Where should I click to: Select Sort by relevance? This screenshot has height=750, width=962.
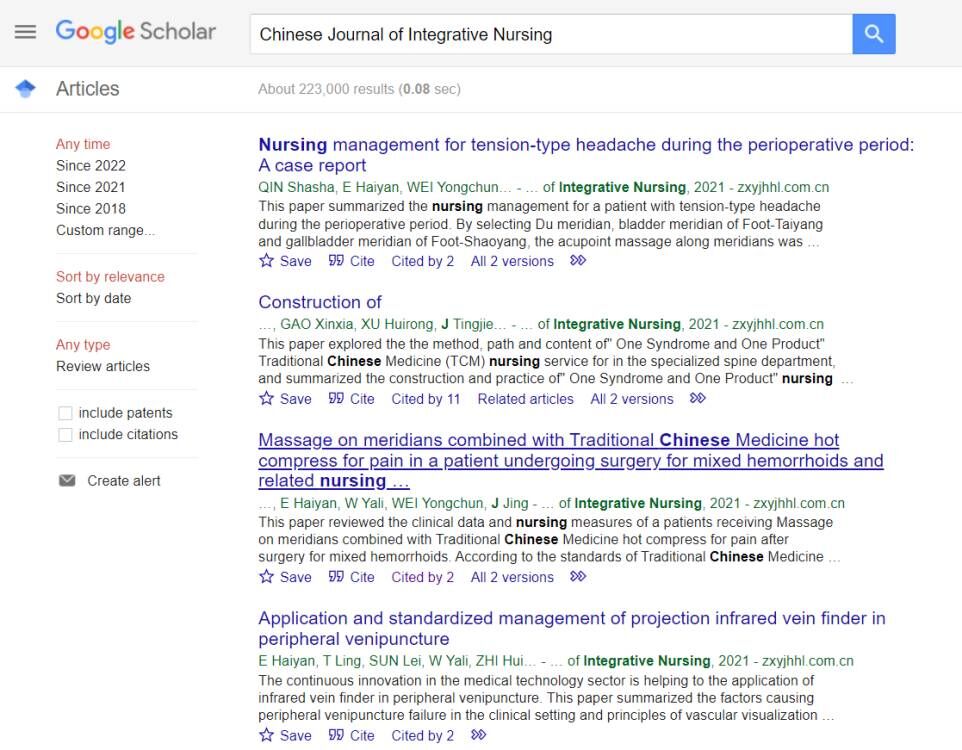(x=110, y=277)
